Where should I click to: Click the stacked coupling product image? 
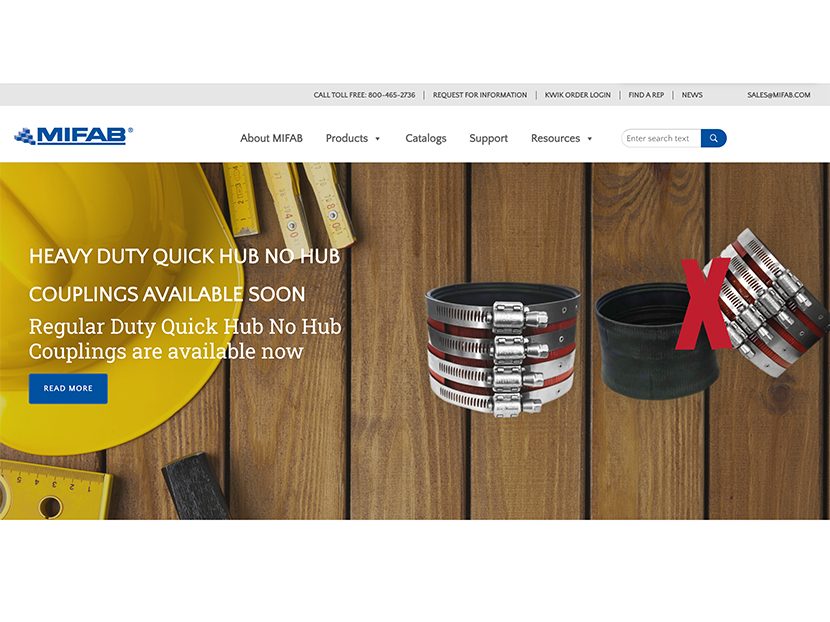coord(502,349)
